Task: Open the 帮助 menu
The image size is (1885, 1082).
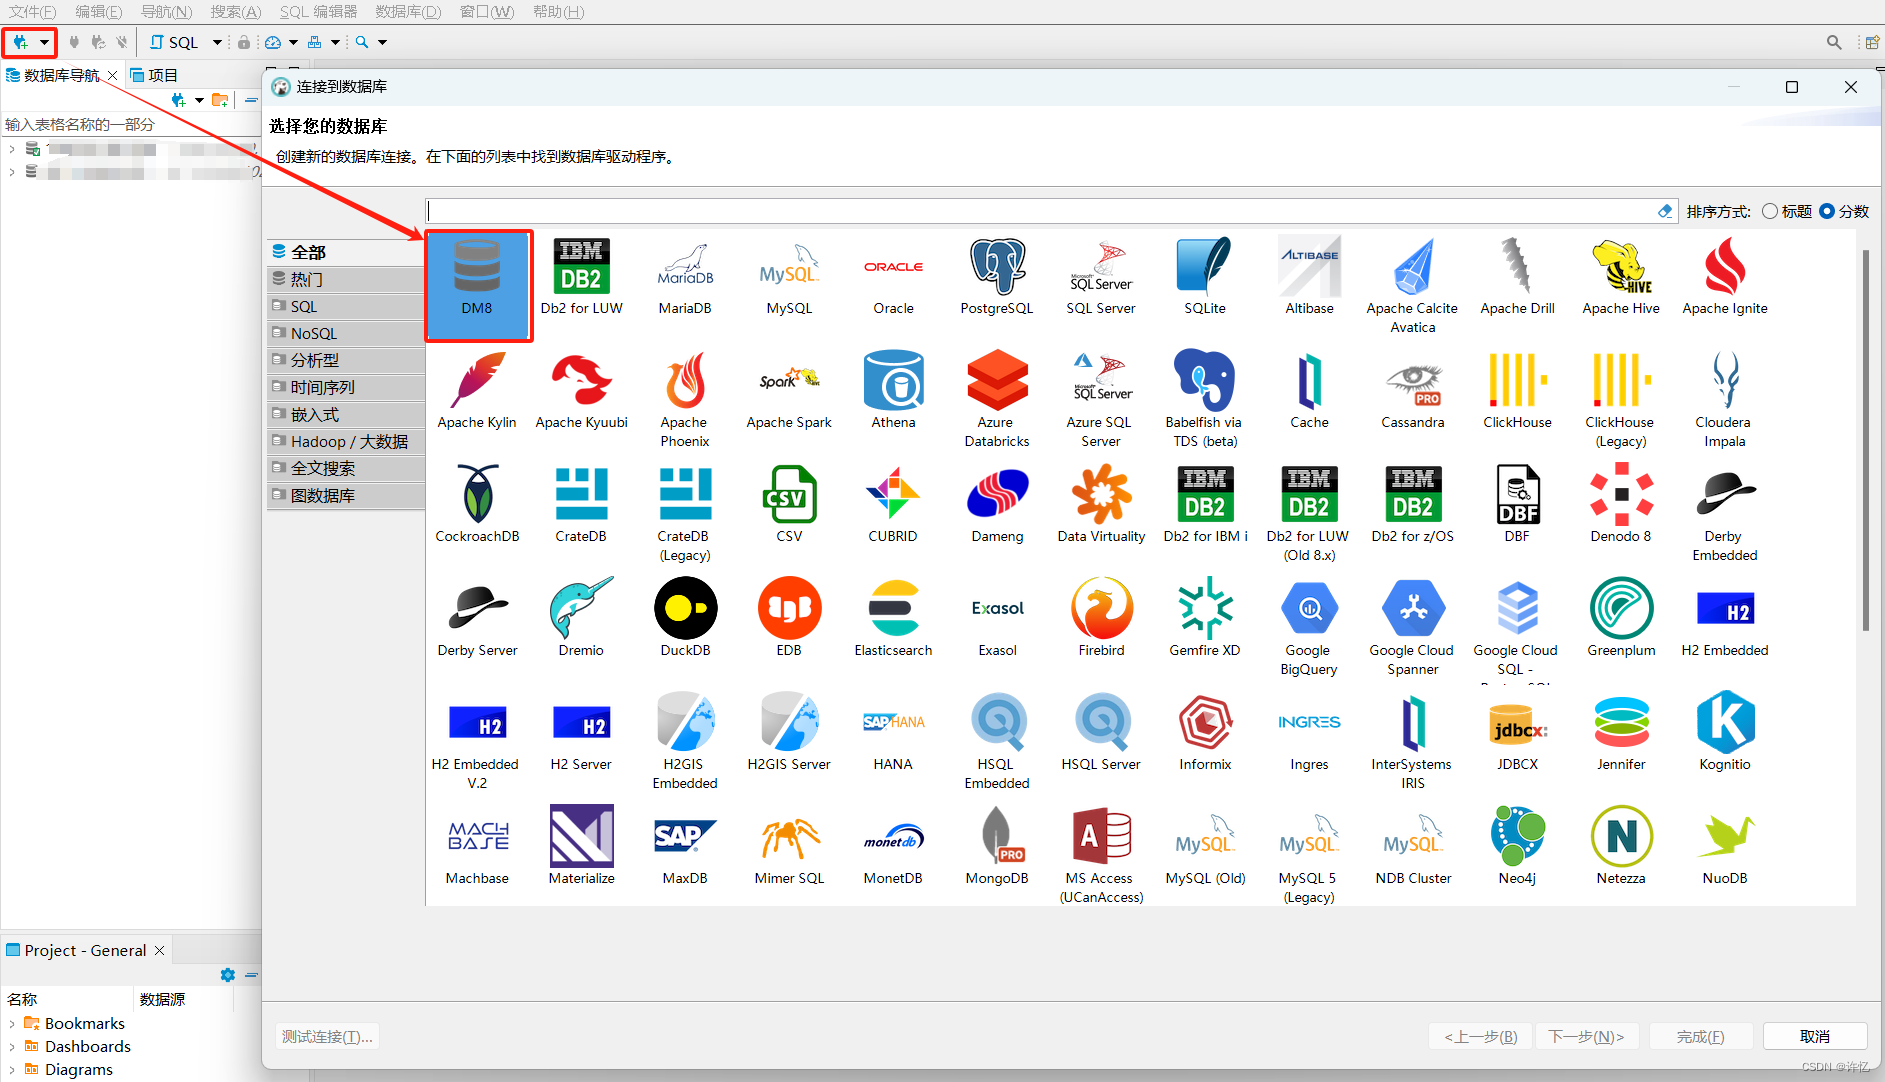Action: [558, 11]
